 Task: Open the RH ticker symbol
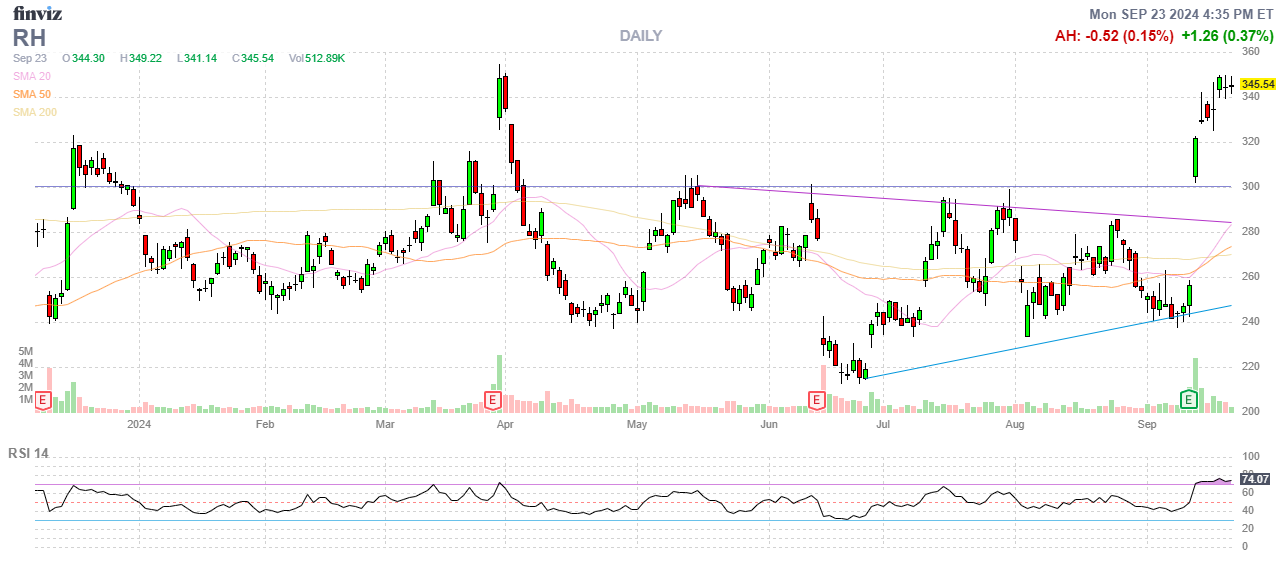[x=27, y=37]
